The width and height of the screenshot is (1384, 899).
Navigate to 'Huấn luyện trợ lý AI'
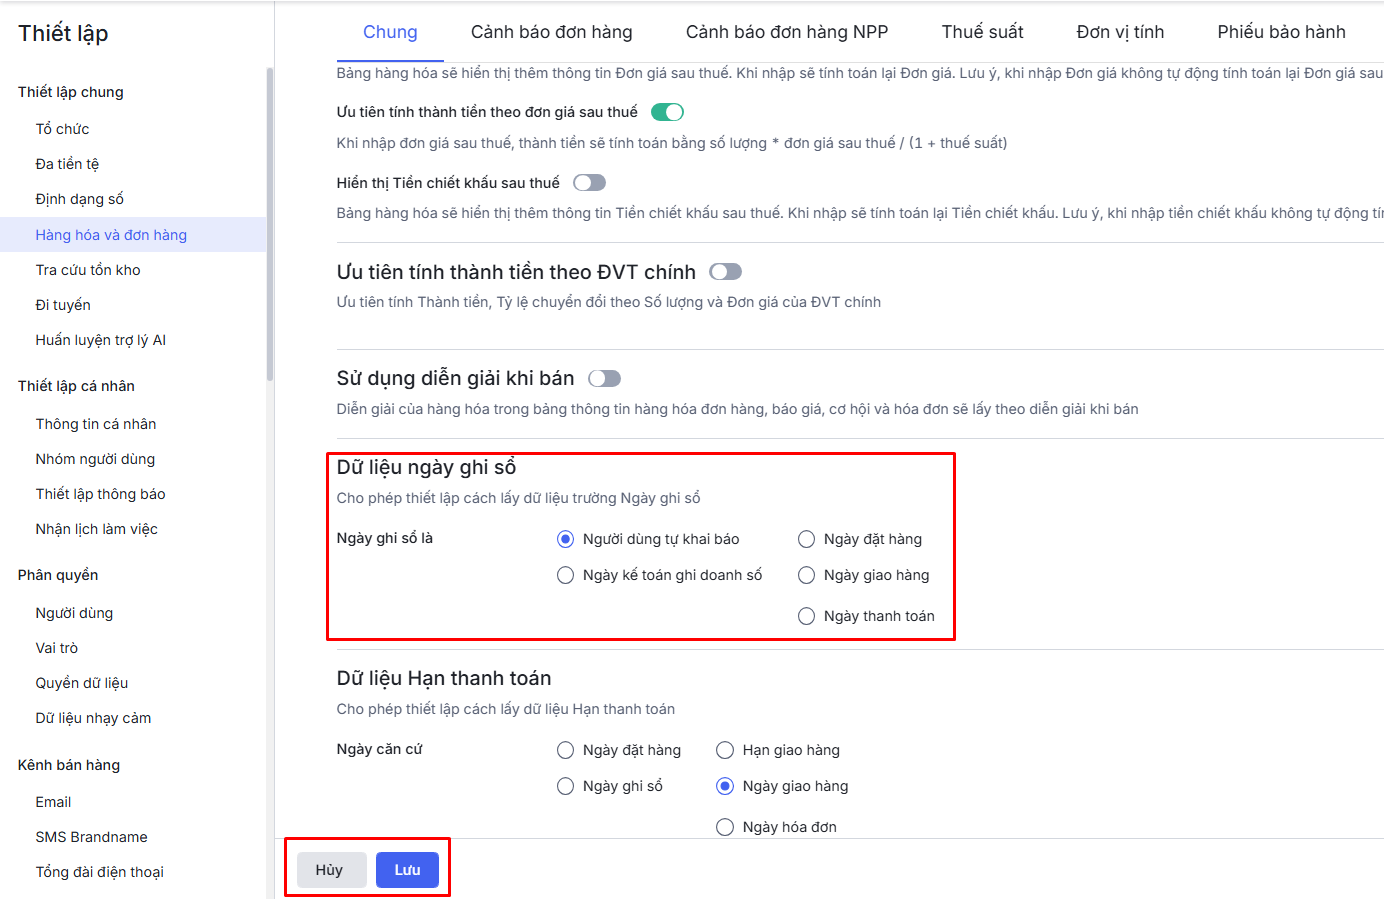click(x=101, y=340)
